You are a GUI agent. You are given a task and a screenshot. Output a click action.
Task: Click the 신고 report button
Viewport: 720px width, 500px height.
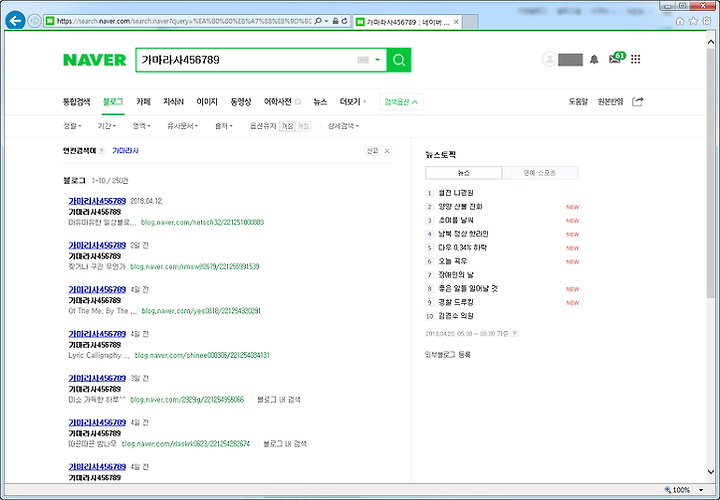pos(372,151)
